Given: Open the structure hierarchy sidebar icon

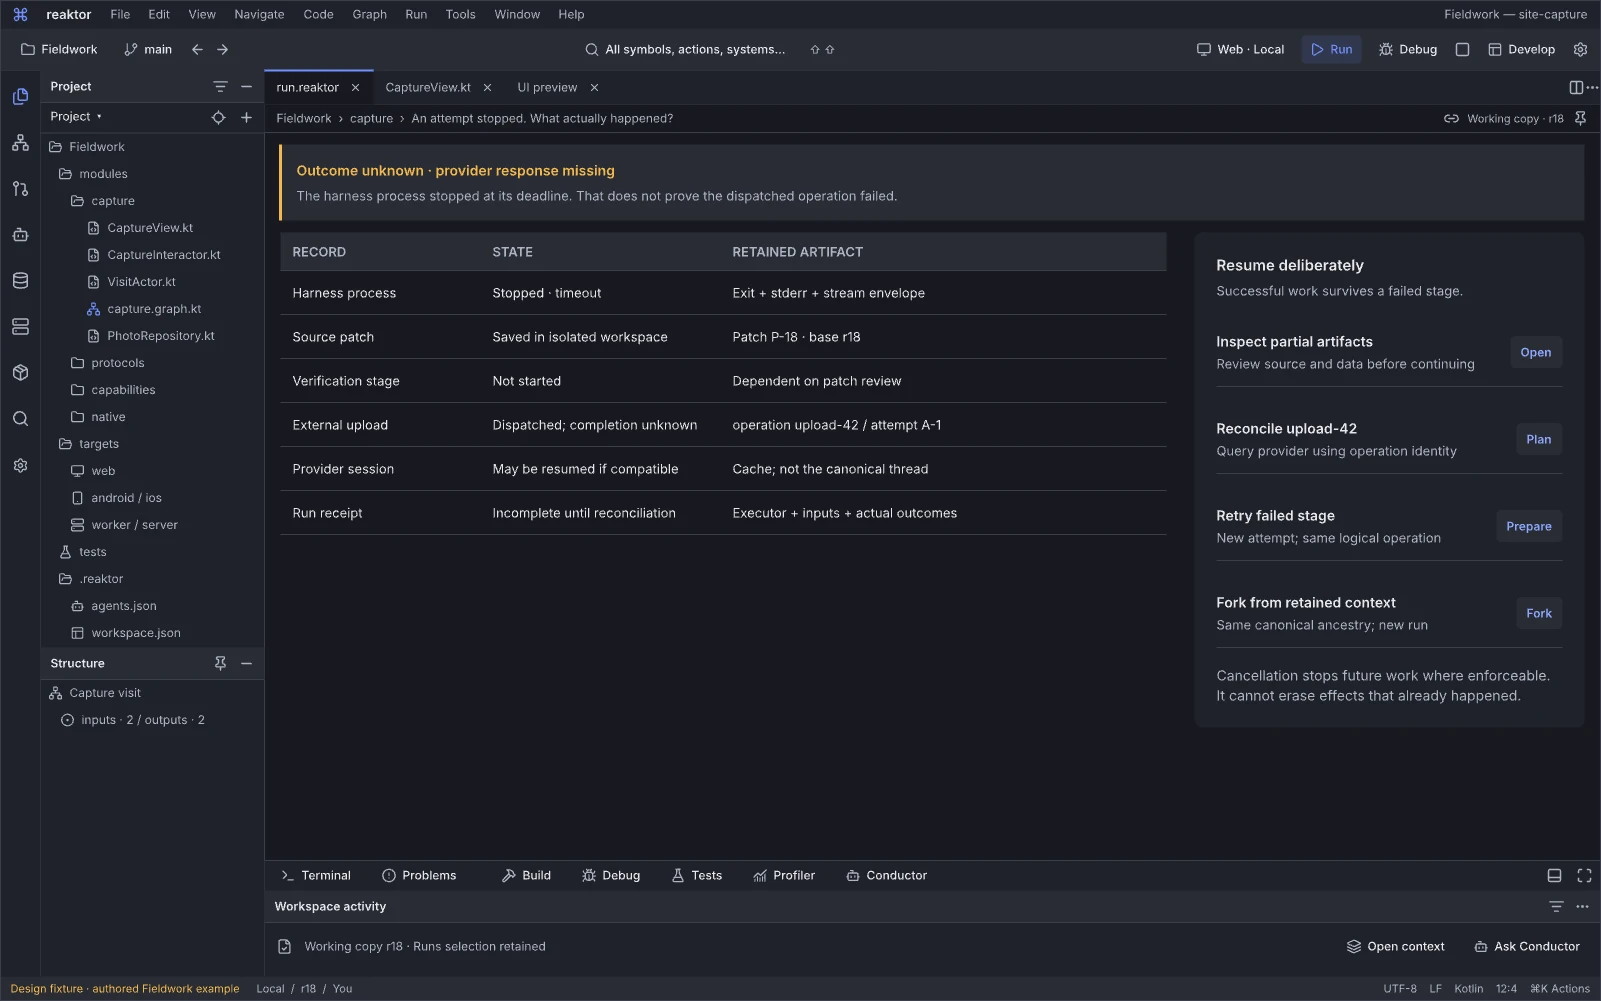Looking at the screenshot, I should tap(20, 143).
